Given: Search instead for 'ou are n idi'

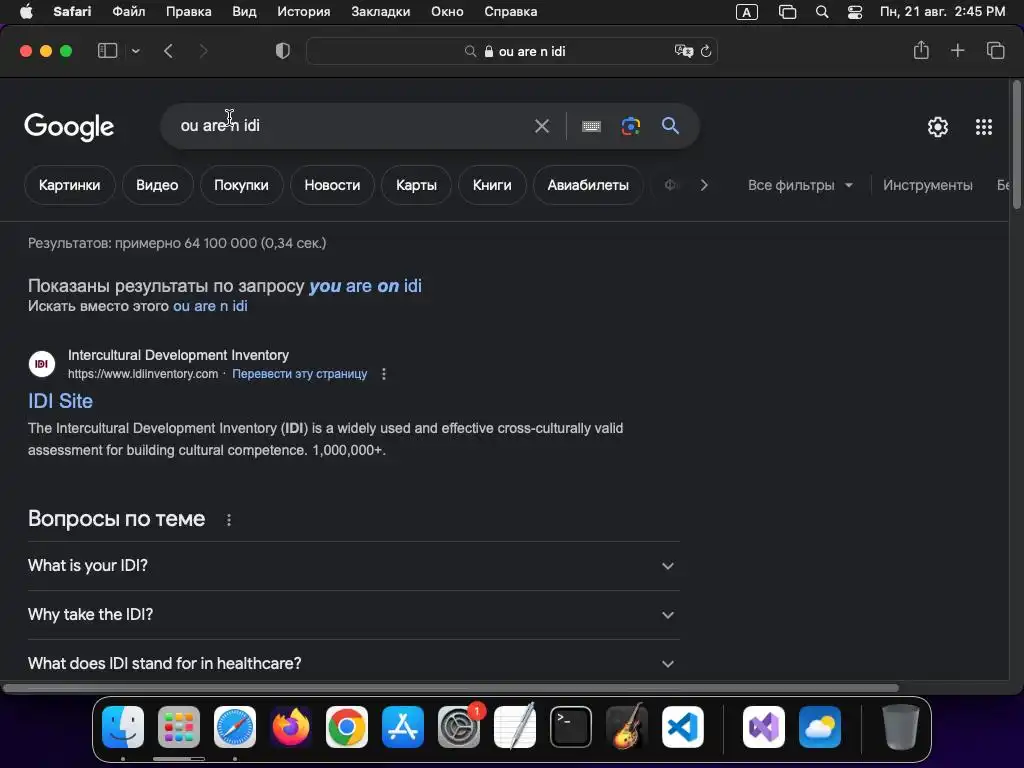Looking at the screenshot, I should tap(210, 306).
